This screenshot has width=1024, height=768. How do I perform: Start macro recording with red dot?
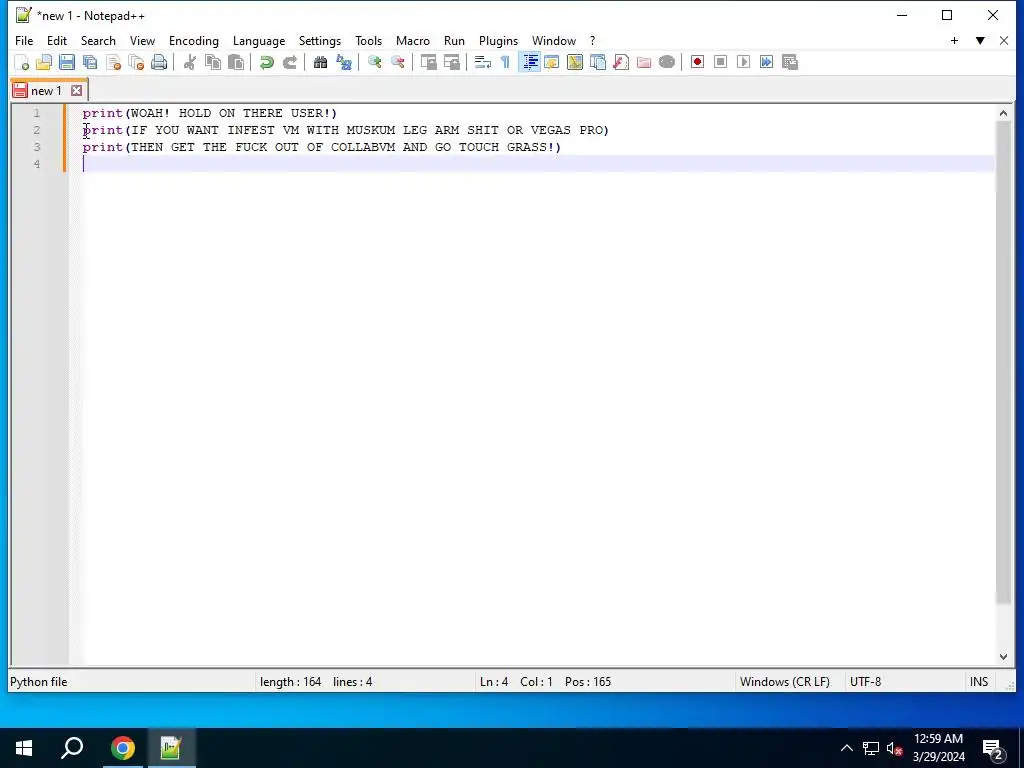click(697, 62)
